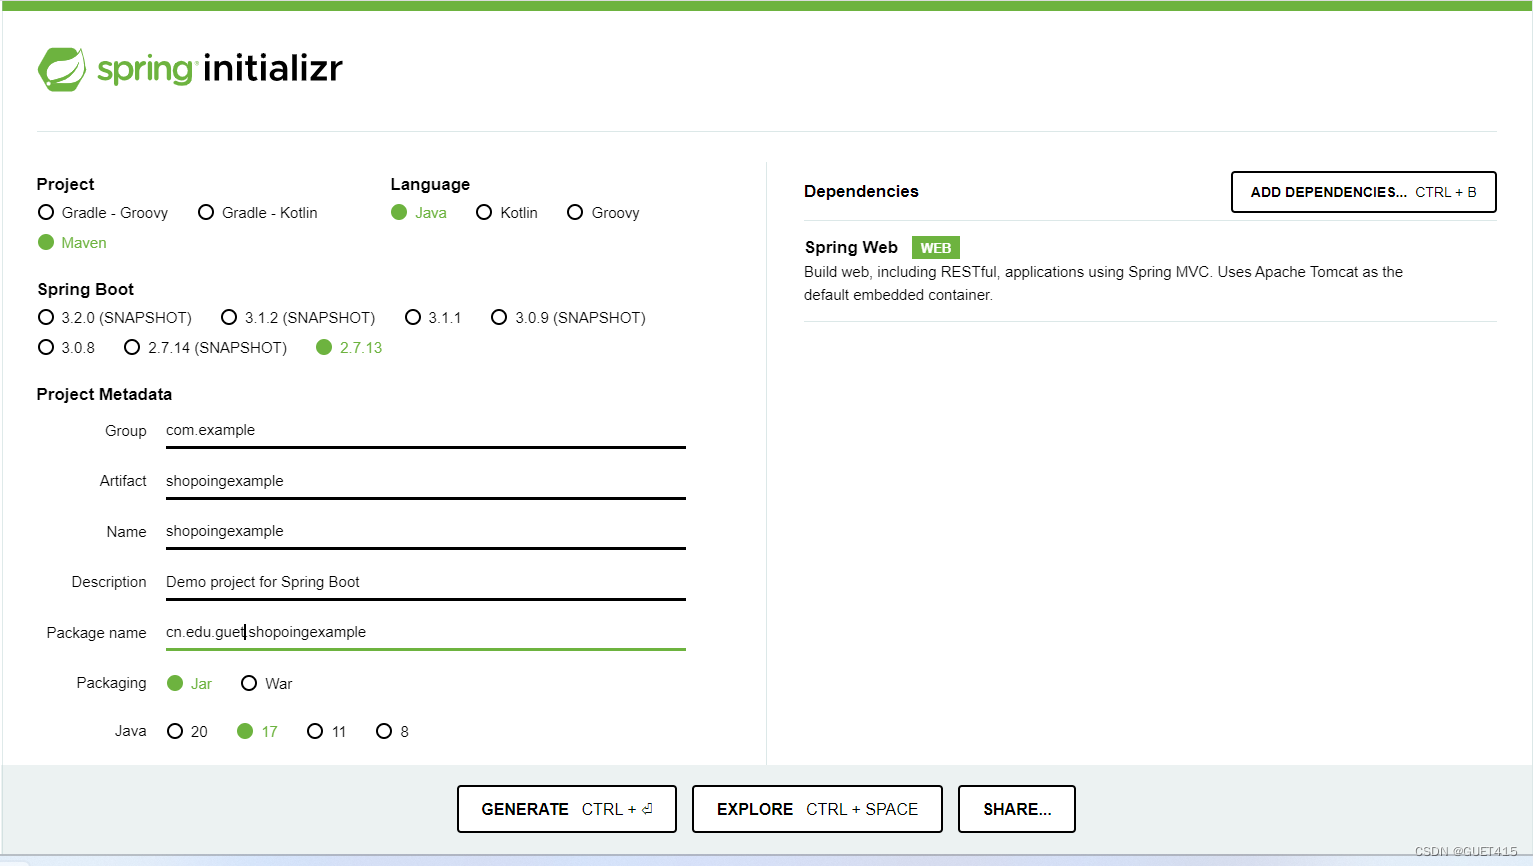Select Jar packaging option

(190, 684)
